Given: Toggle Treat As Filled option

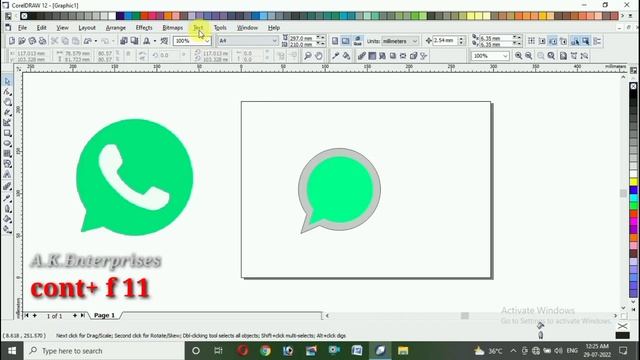Looking at the screenshot, I should [586, 41].
